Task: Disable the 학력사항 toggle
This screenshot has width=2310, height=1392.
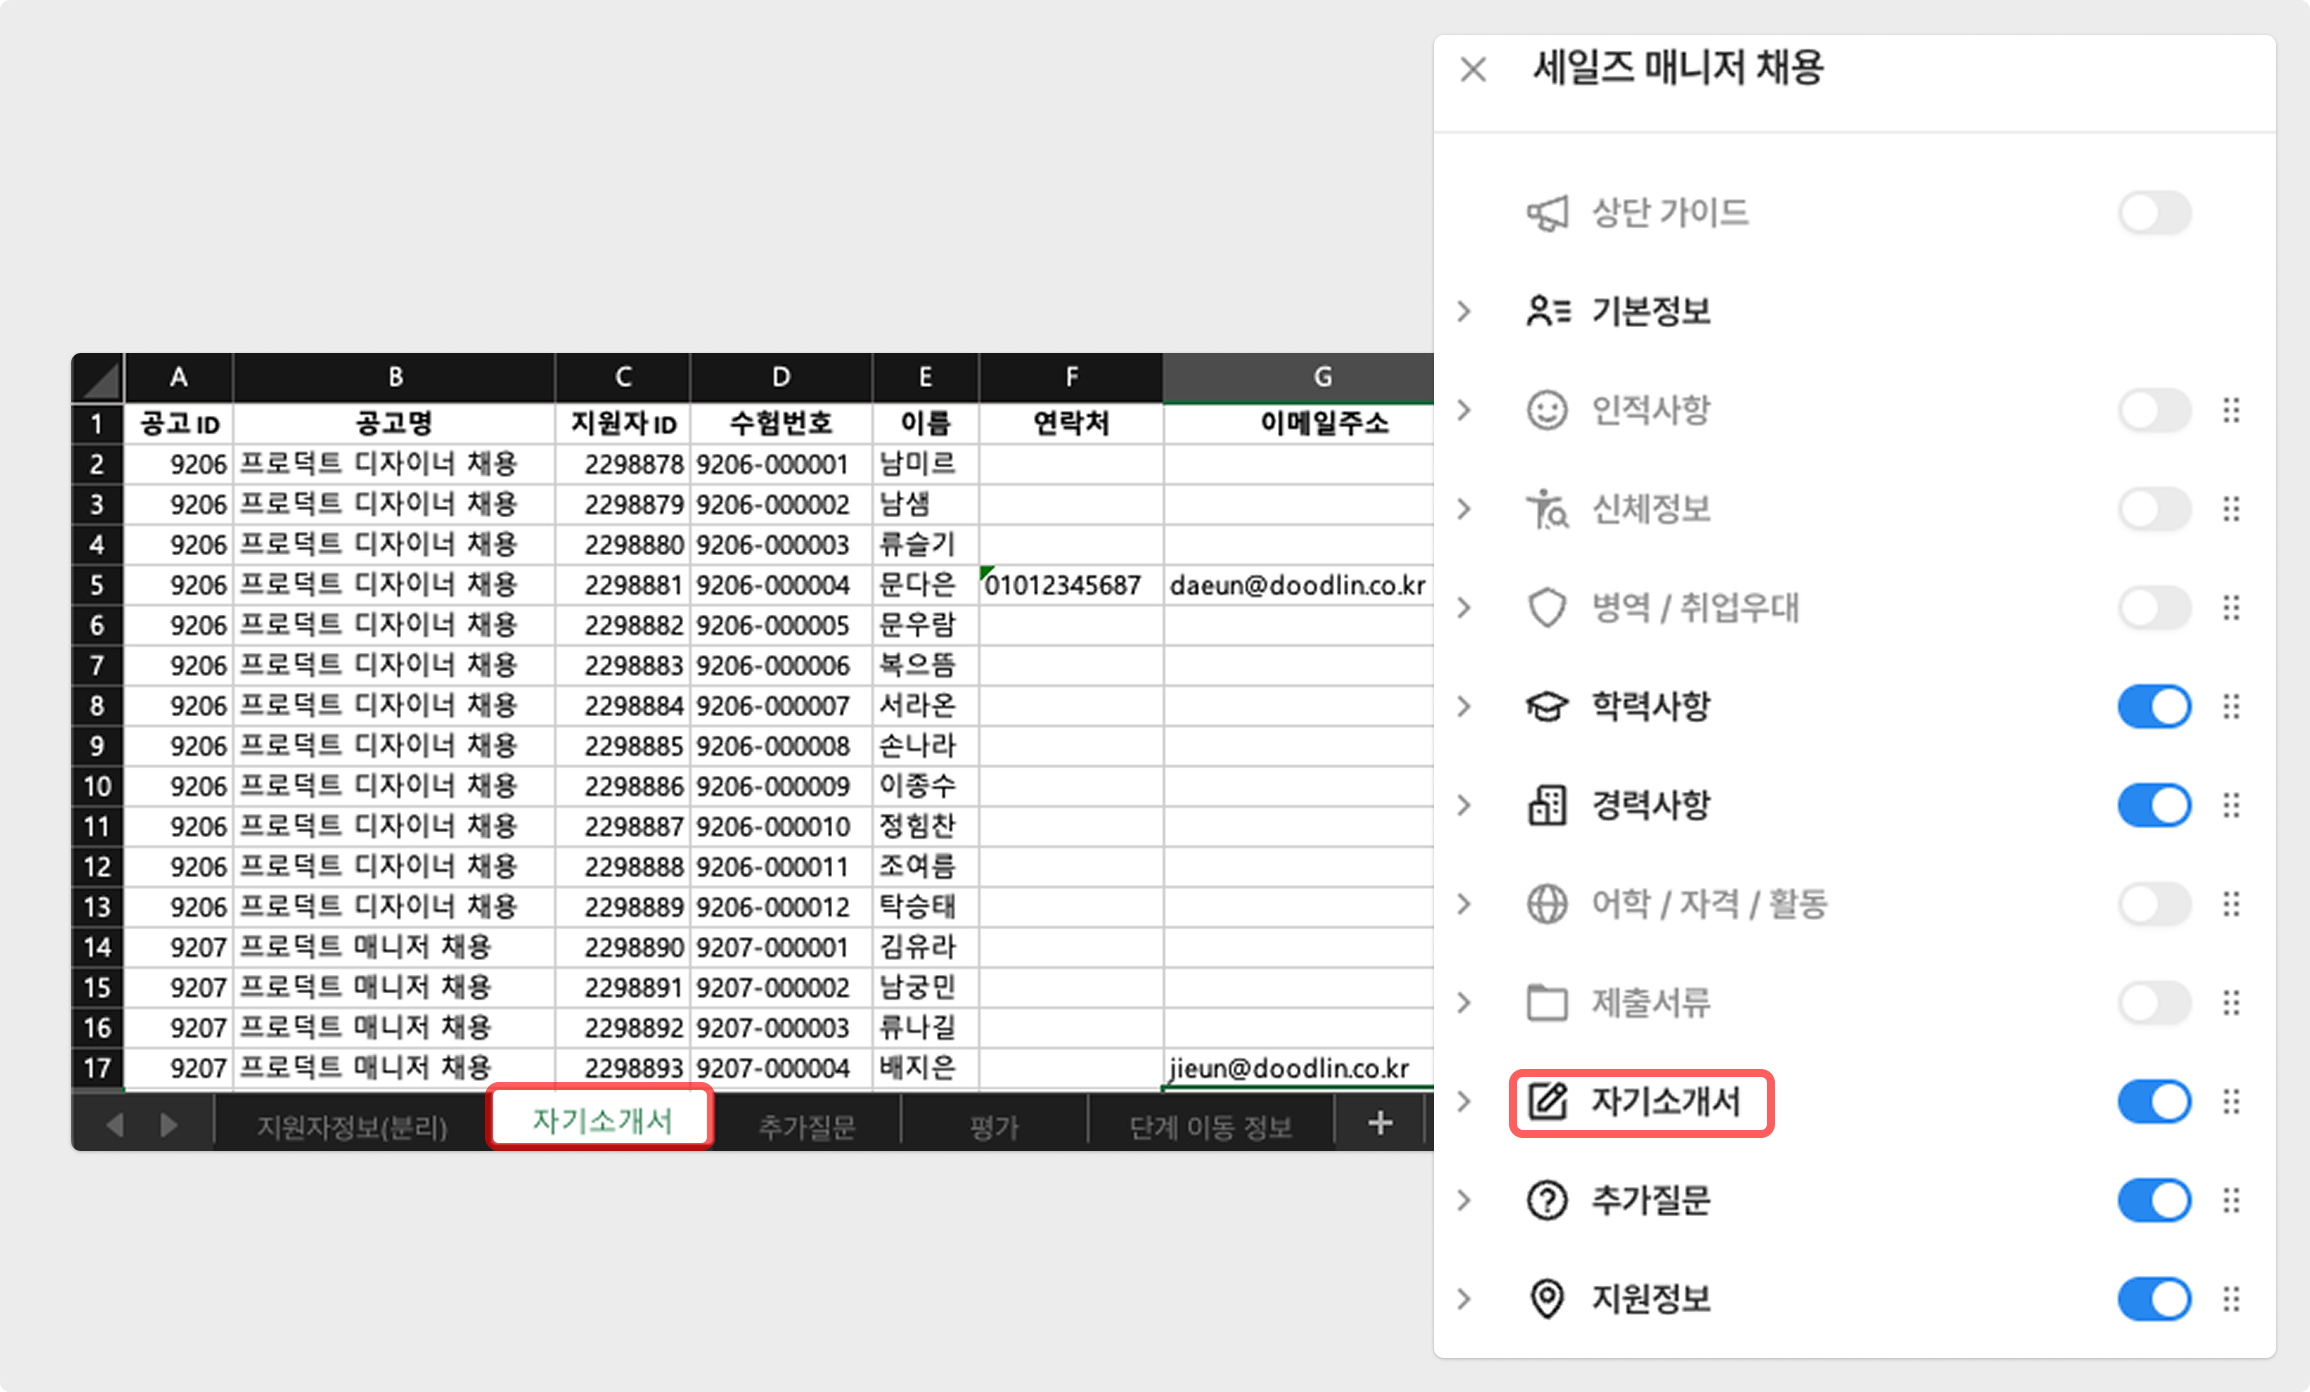Action: click(2154, 706)
